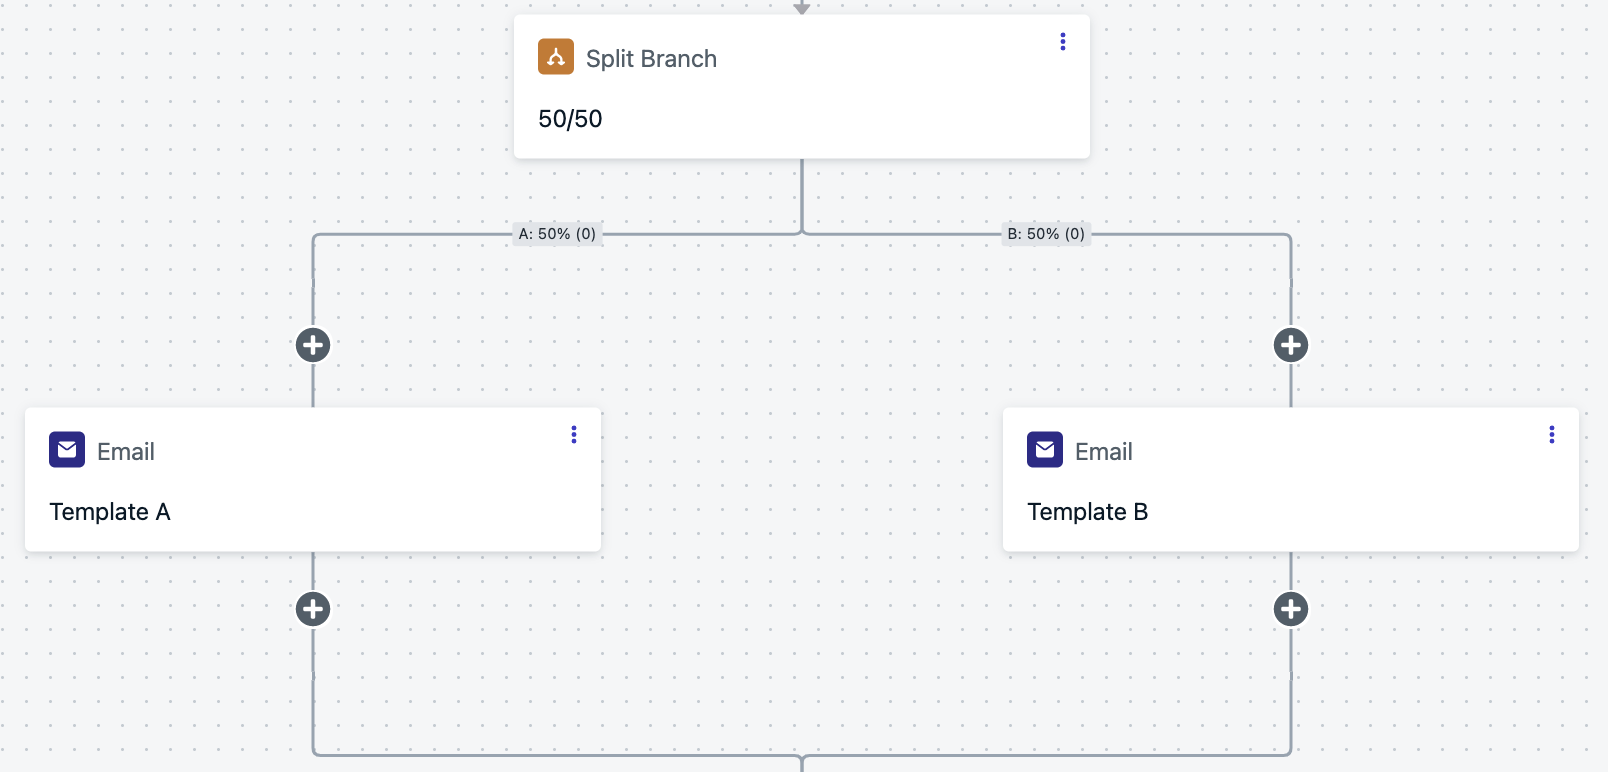The width and height of the screenshot is (1608, 772).
Task: Open Template B email three-dot menu
Action: (x=1552, y=434)
